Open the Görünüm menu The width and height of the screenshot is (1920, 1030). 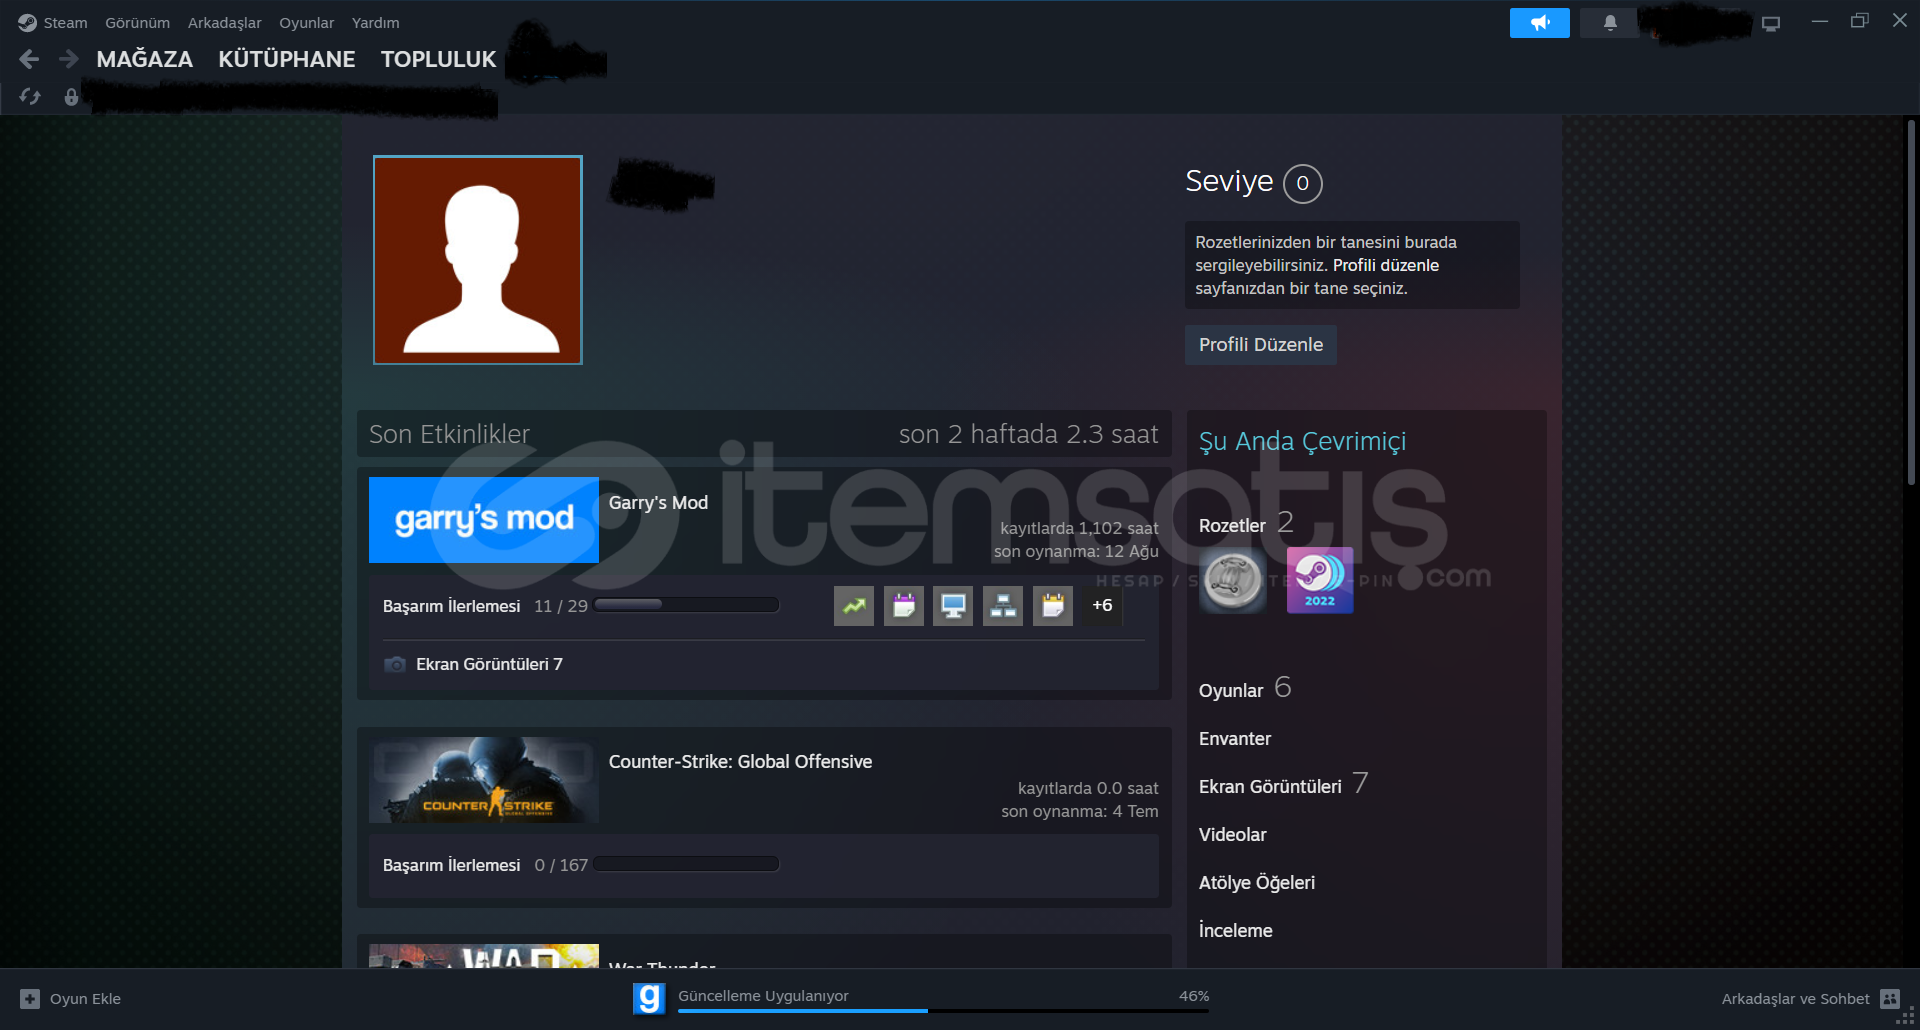tap(138, 22)
